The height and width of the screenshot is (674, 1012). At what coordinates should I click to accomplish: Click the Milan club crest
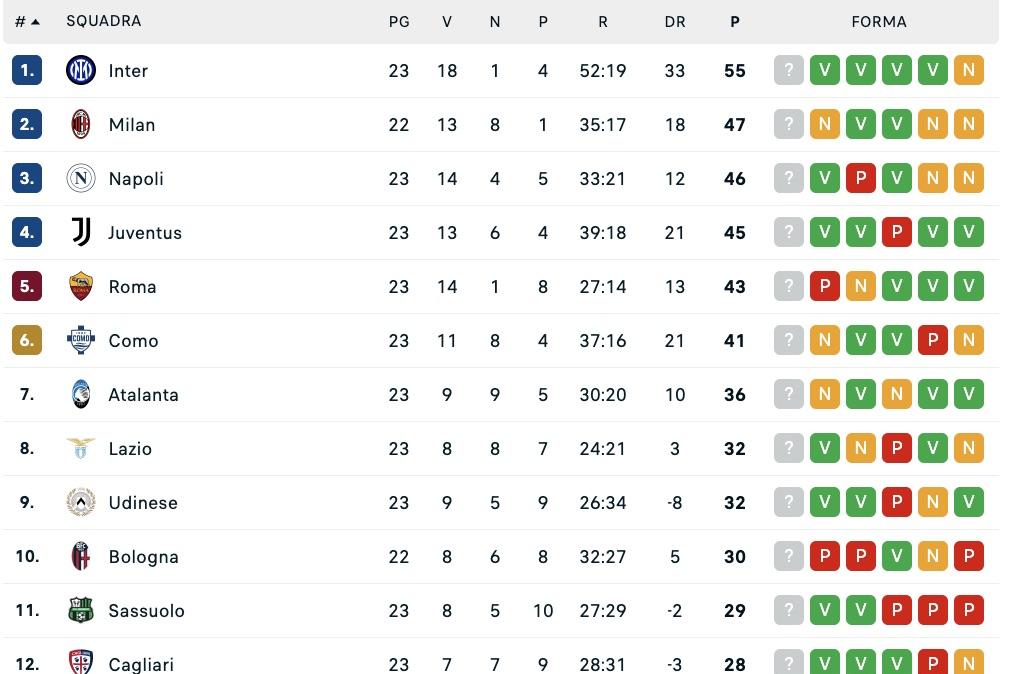tap(81, 124)
